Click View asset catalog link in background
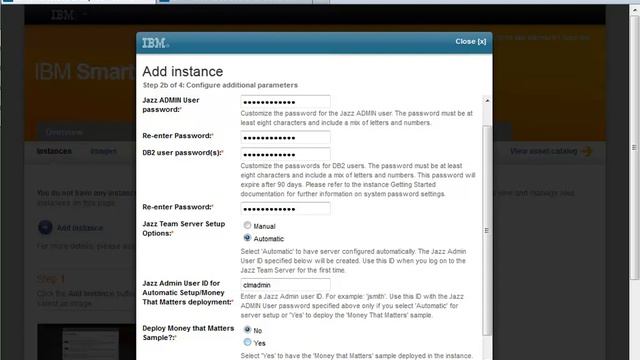 pyautogui.click(x=543, y=151)
